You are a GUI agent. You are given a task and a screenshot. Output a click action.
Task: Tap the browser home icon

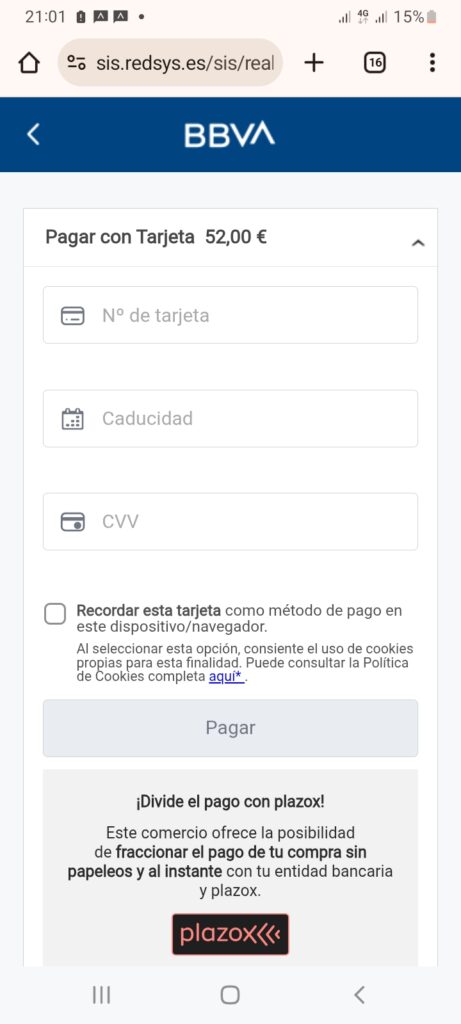point(29,63)
